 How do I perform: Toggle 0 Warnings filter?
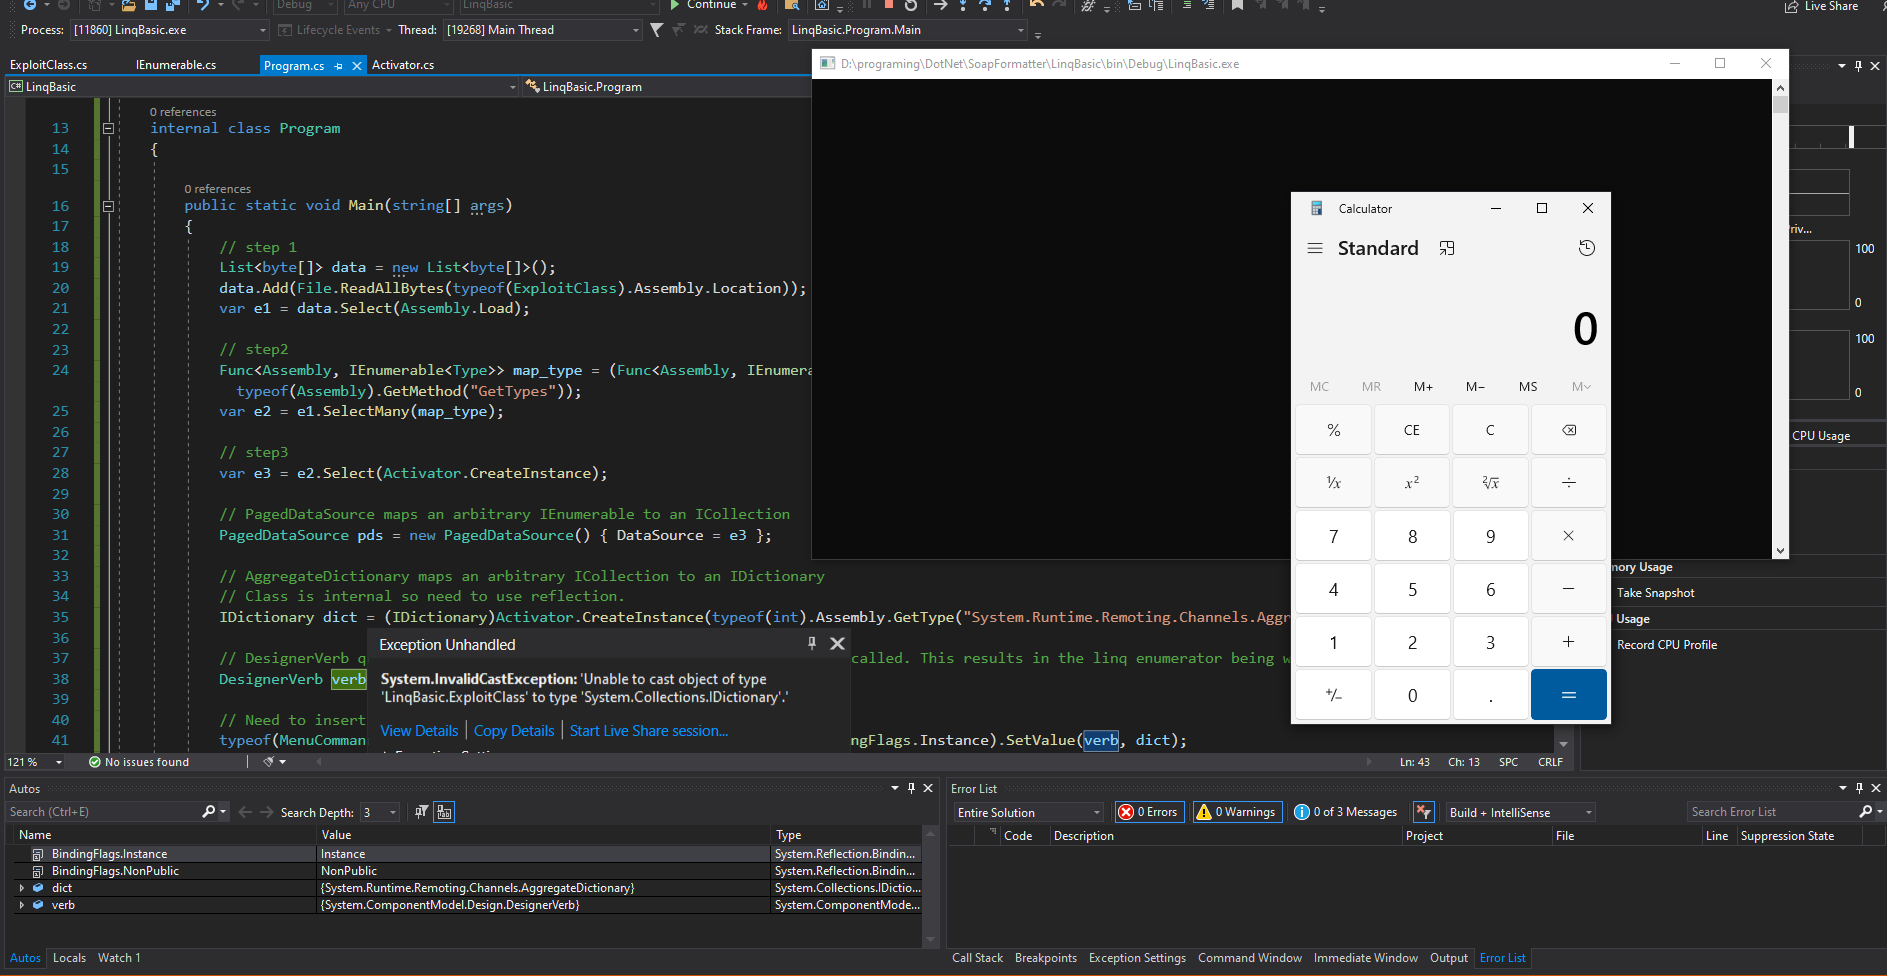tap(1236, 812)
